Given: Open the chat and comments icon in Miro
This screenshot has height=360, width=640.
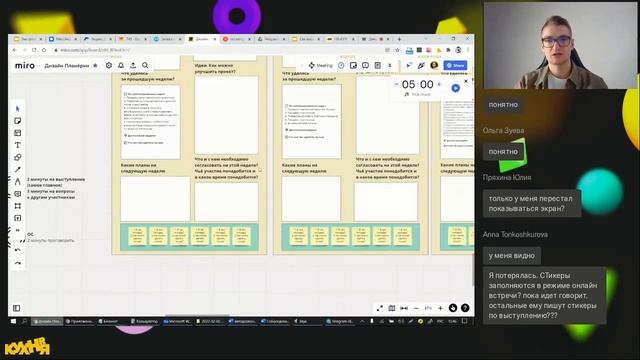Looking at the screenshot, I should tap(366, 65).
